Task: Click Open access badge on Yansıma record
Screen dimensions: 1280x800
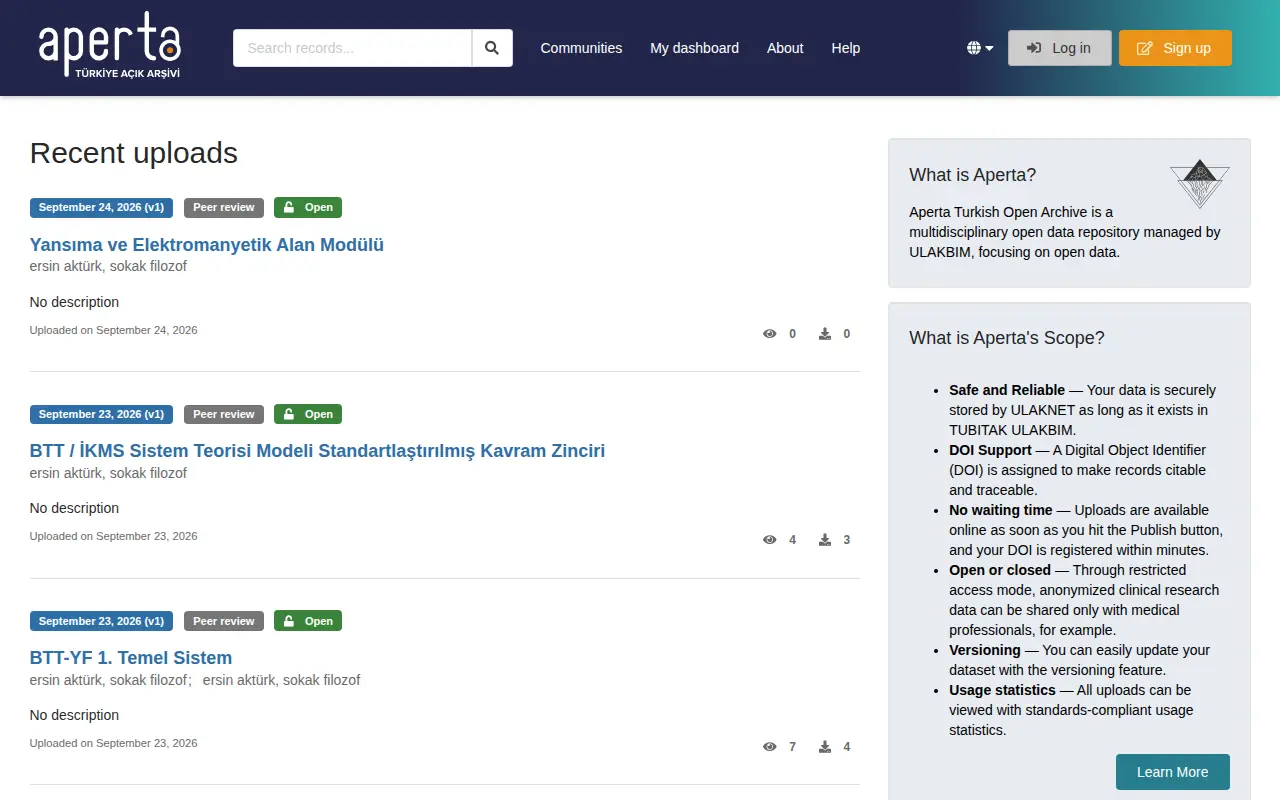Action: tap(308, 208)
